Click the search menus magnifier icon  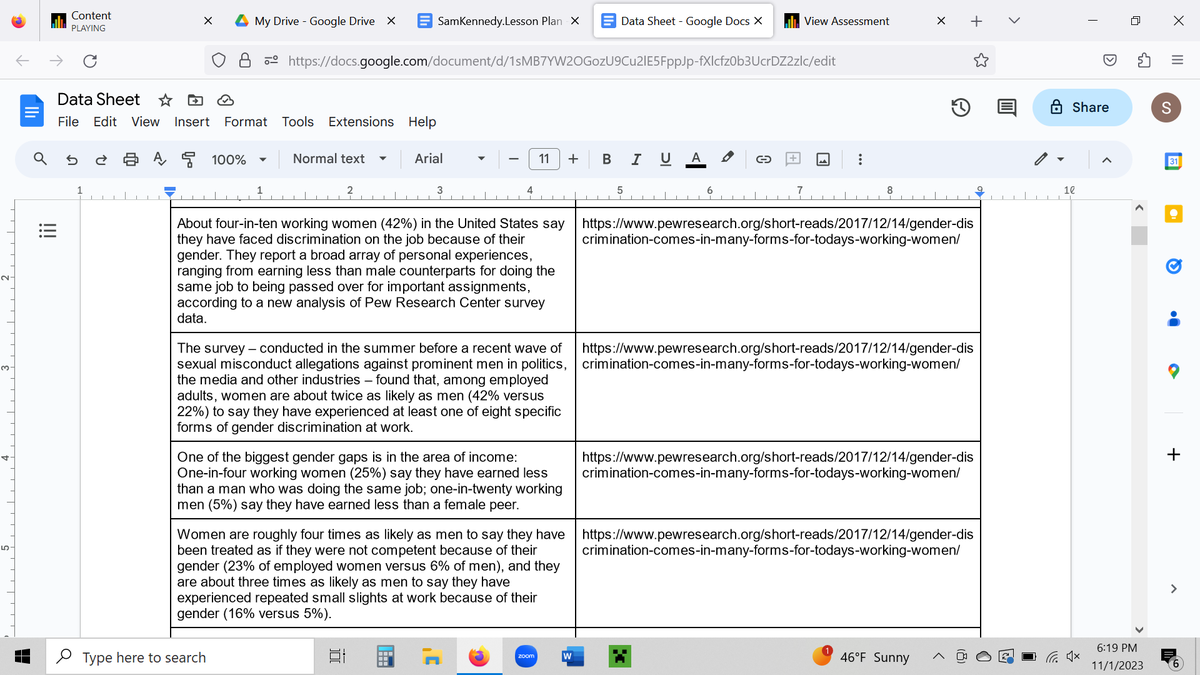41,158
